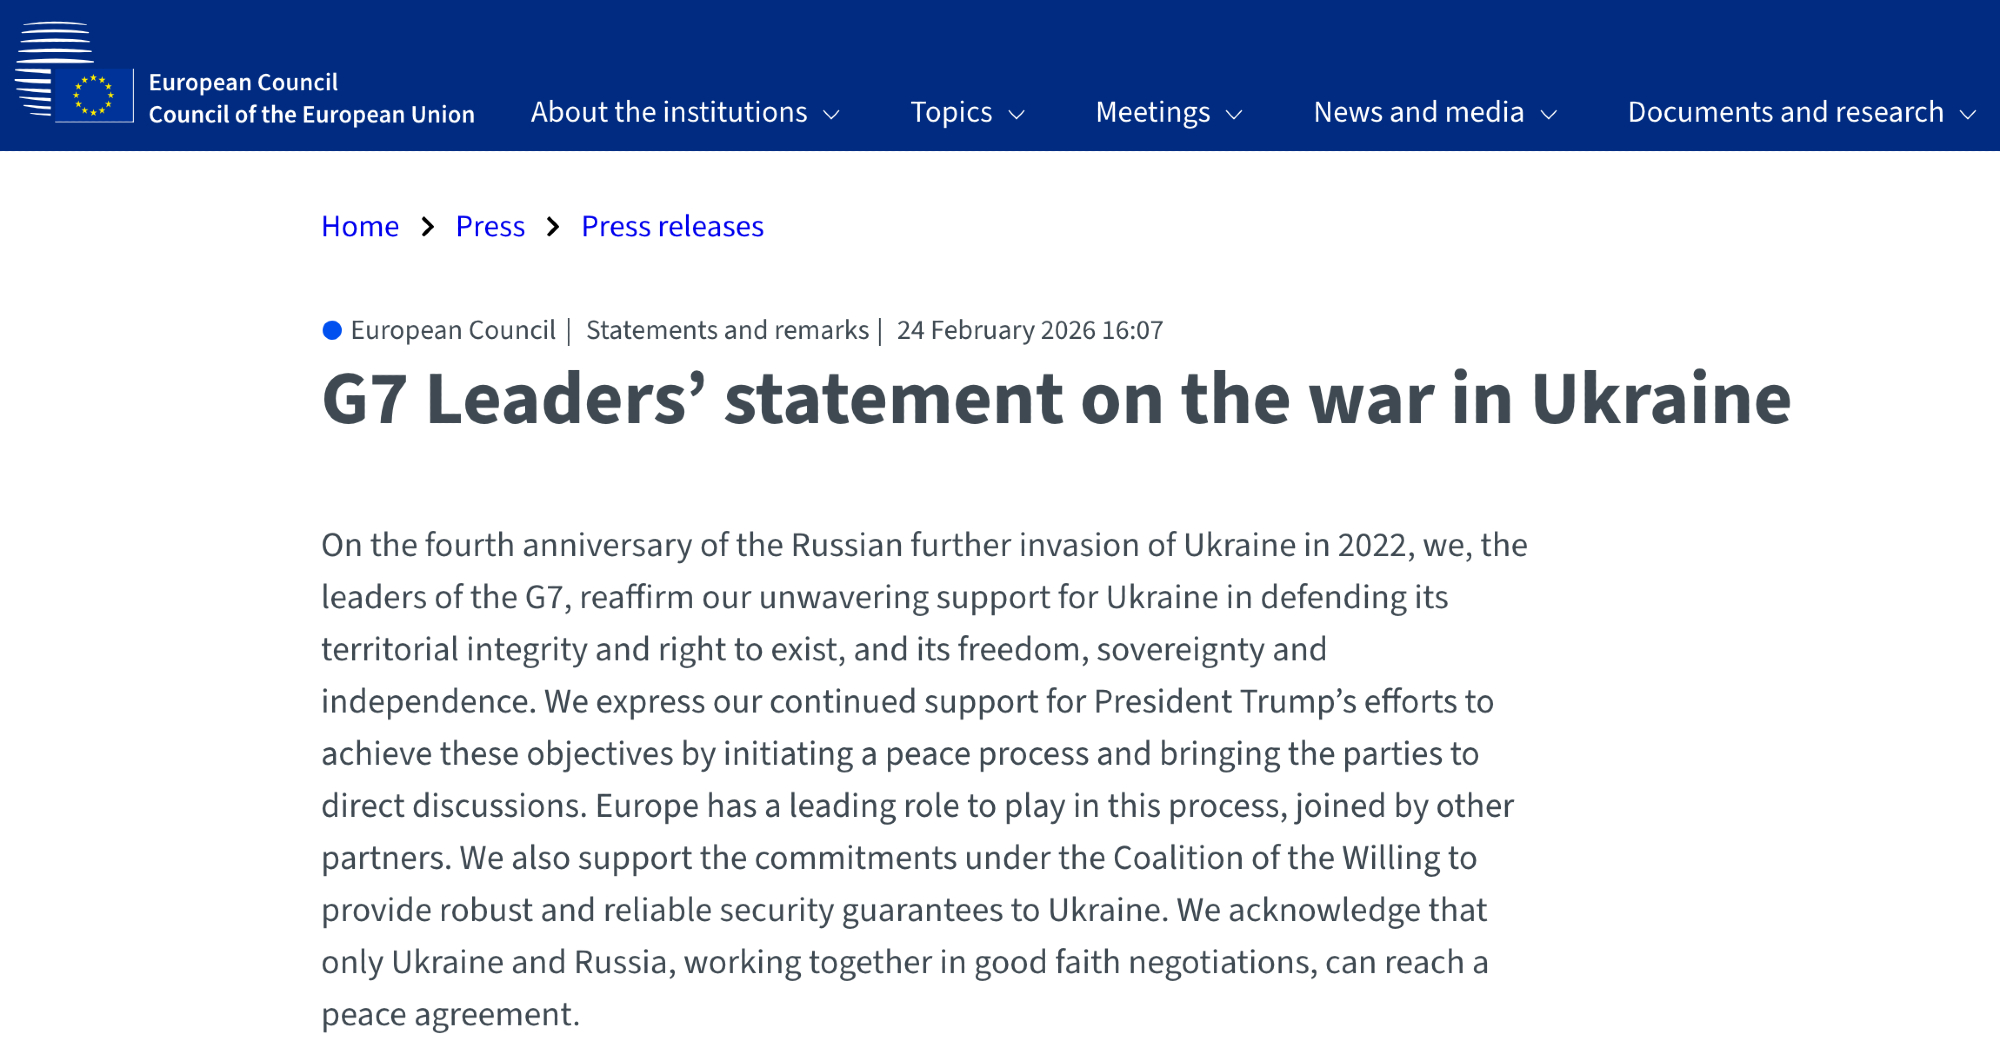This screenshot has height=1041, width=2000.
Task: Open the News and media menu
Action: coord(1418,112)
